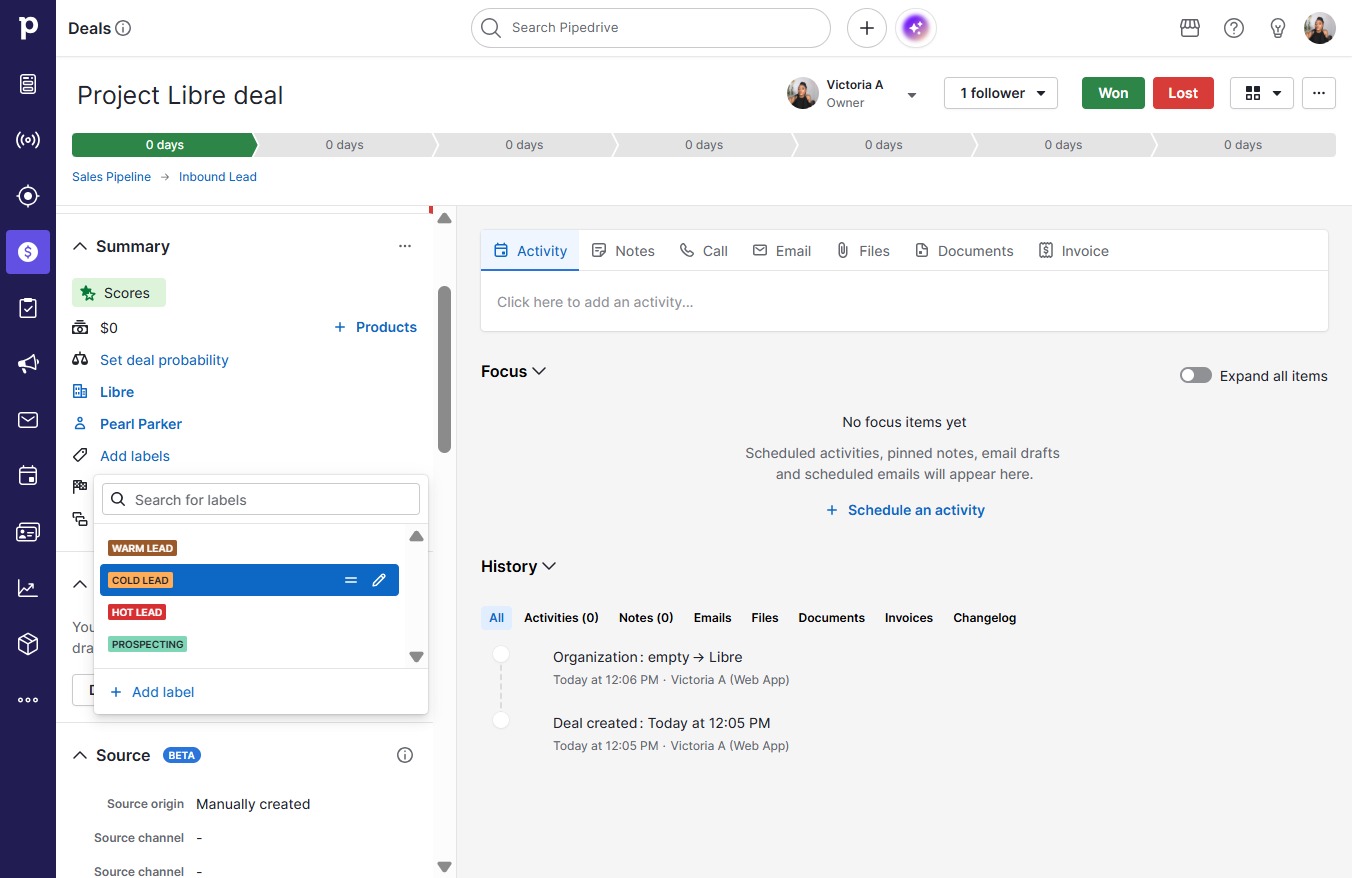
Task: Collapse the Source section
Action: click(x=80, y=755)
